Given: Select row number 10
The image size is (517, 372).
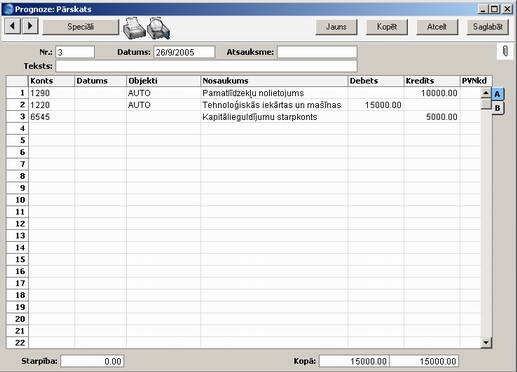Looking at the screenshot, I should 17,200.
